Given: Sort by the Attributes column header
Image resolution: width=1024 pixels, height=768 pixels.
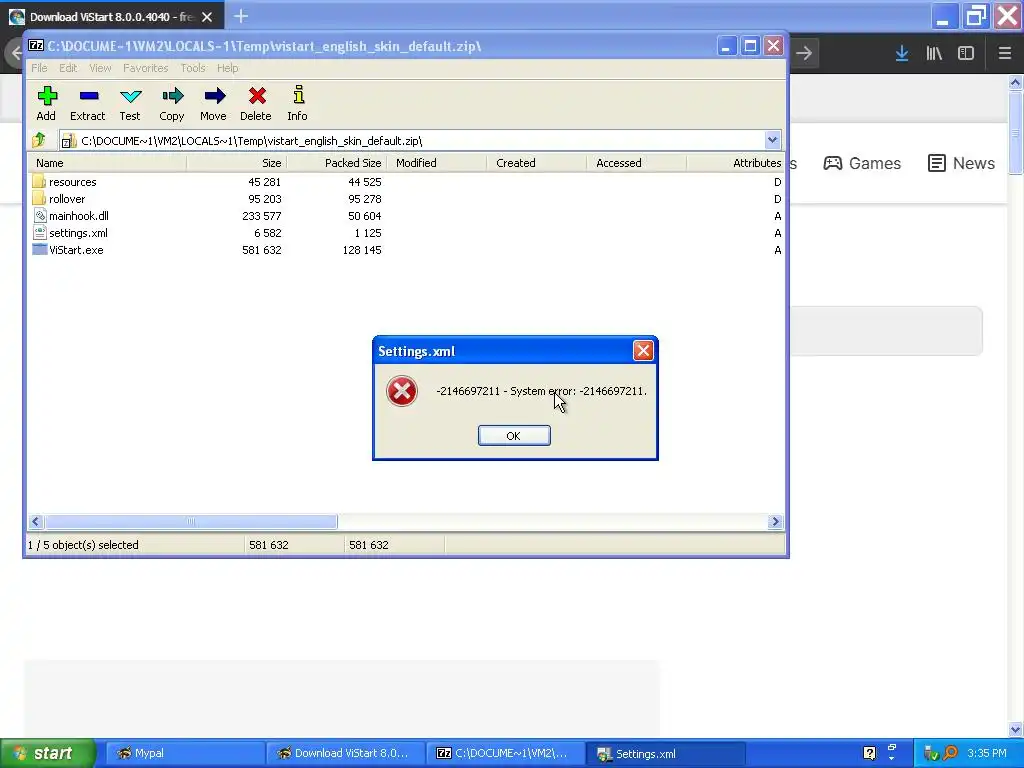Looking at the screenshot, I should click(x=735, y=163).
